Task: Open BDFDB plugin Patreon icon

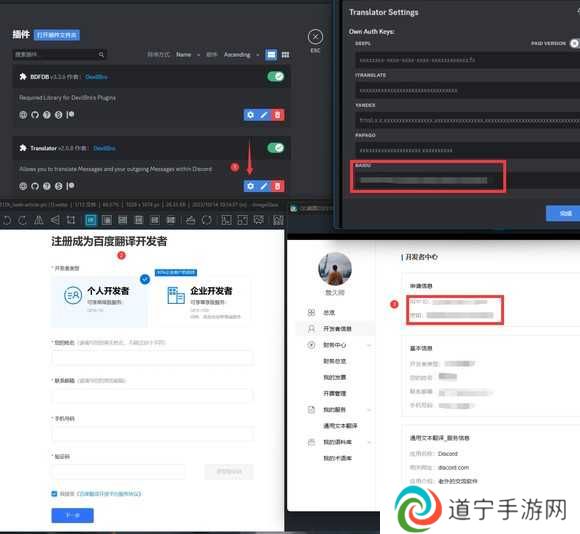Action: [70, 115]
